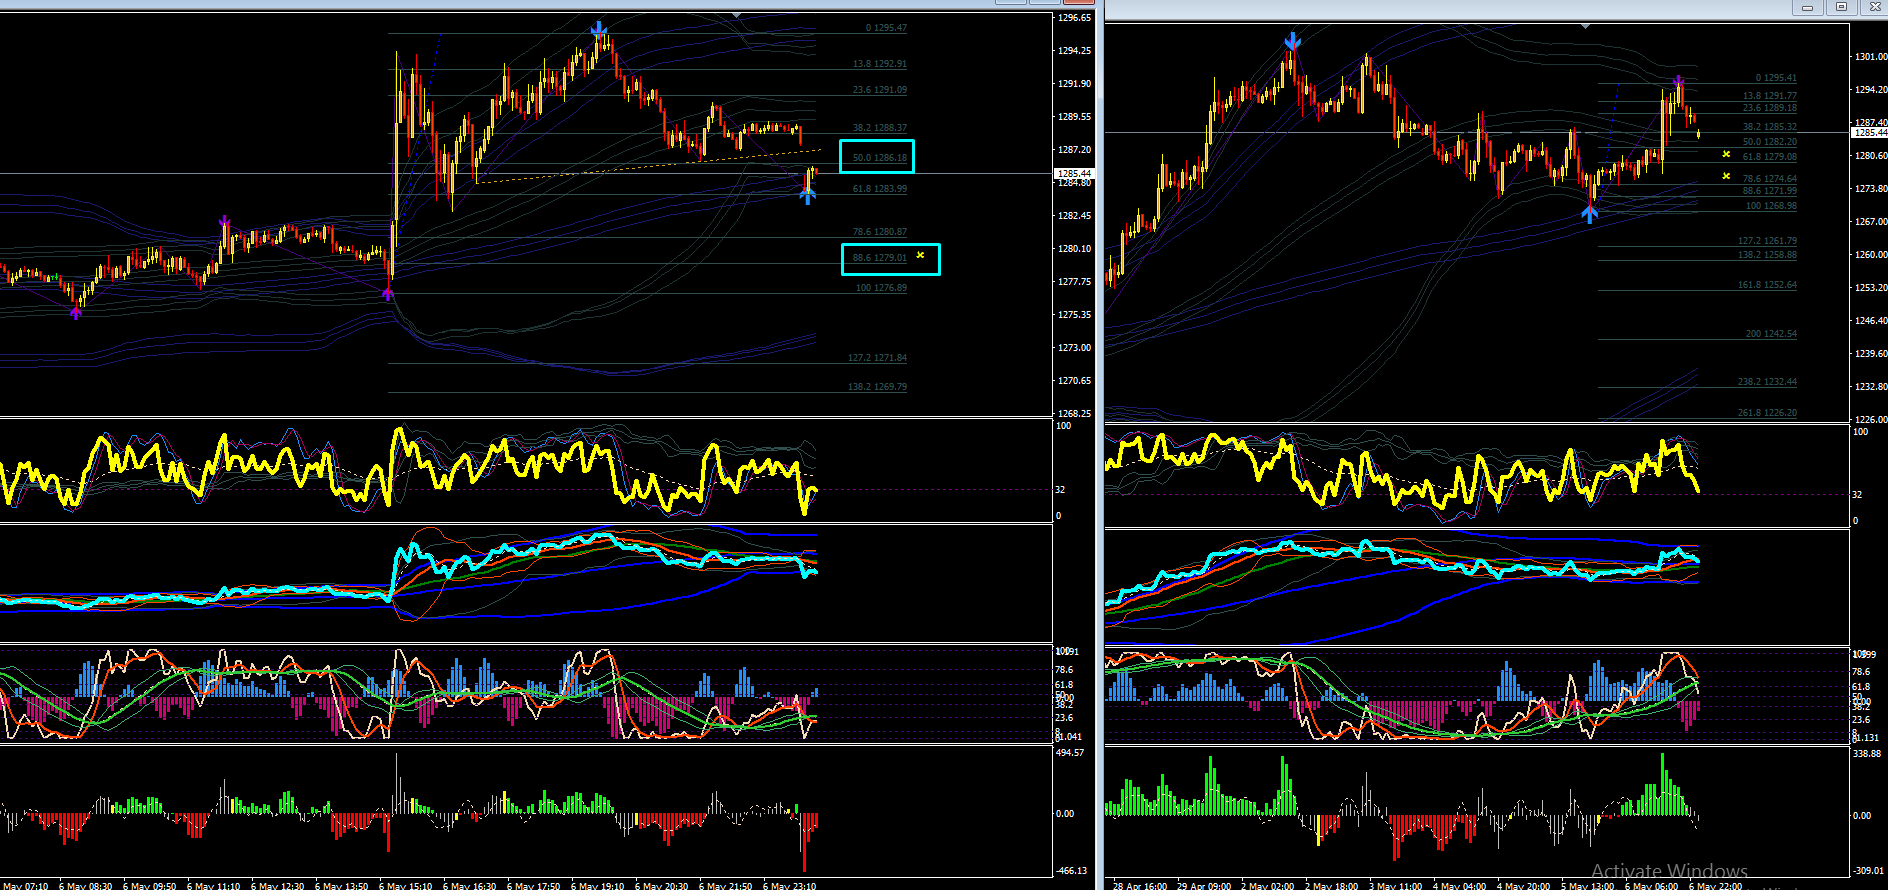The height and width of the screenshot is (890, 1888).
Task: Click the 261.8 1226.20 Fibonacci label
Action: point(1767,413)
